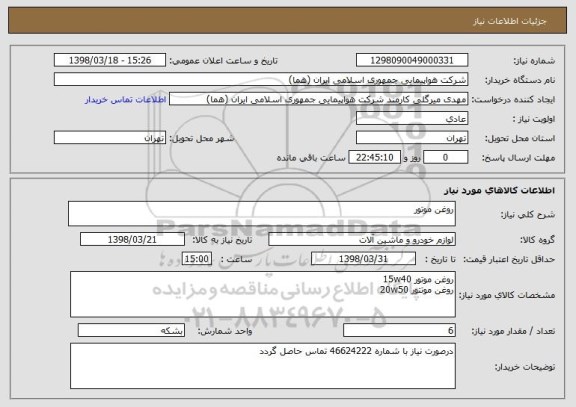This screenshot has height=407, width=576.
Task: Select the label تعداد / مقدار مورد نیاز
Action: point(513,331)
